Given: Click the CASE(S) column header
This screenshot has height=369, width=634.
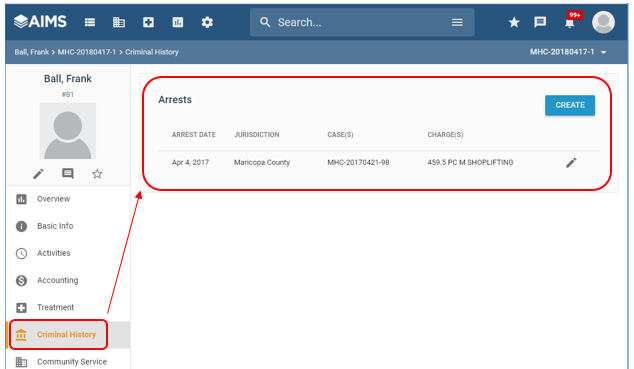Looking at the screenshot, I should point(340,135).
